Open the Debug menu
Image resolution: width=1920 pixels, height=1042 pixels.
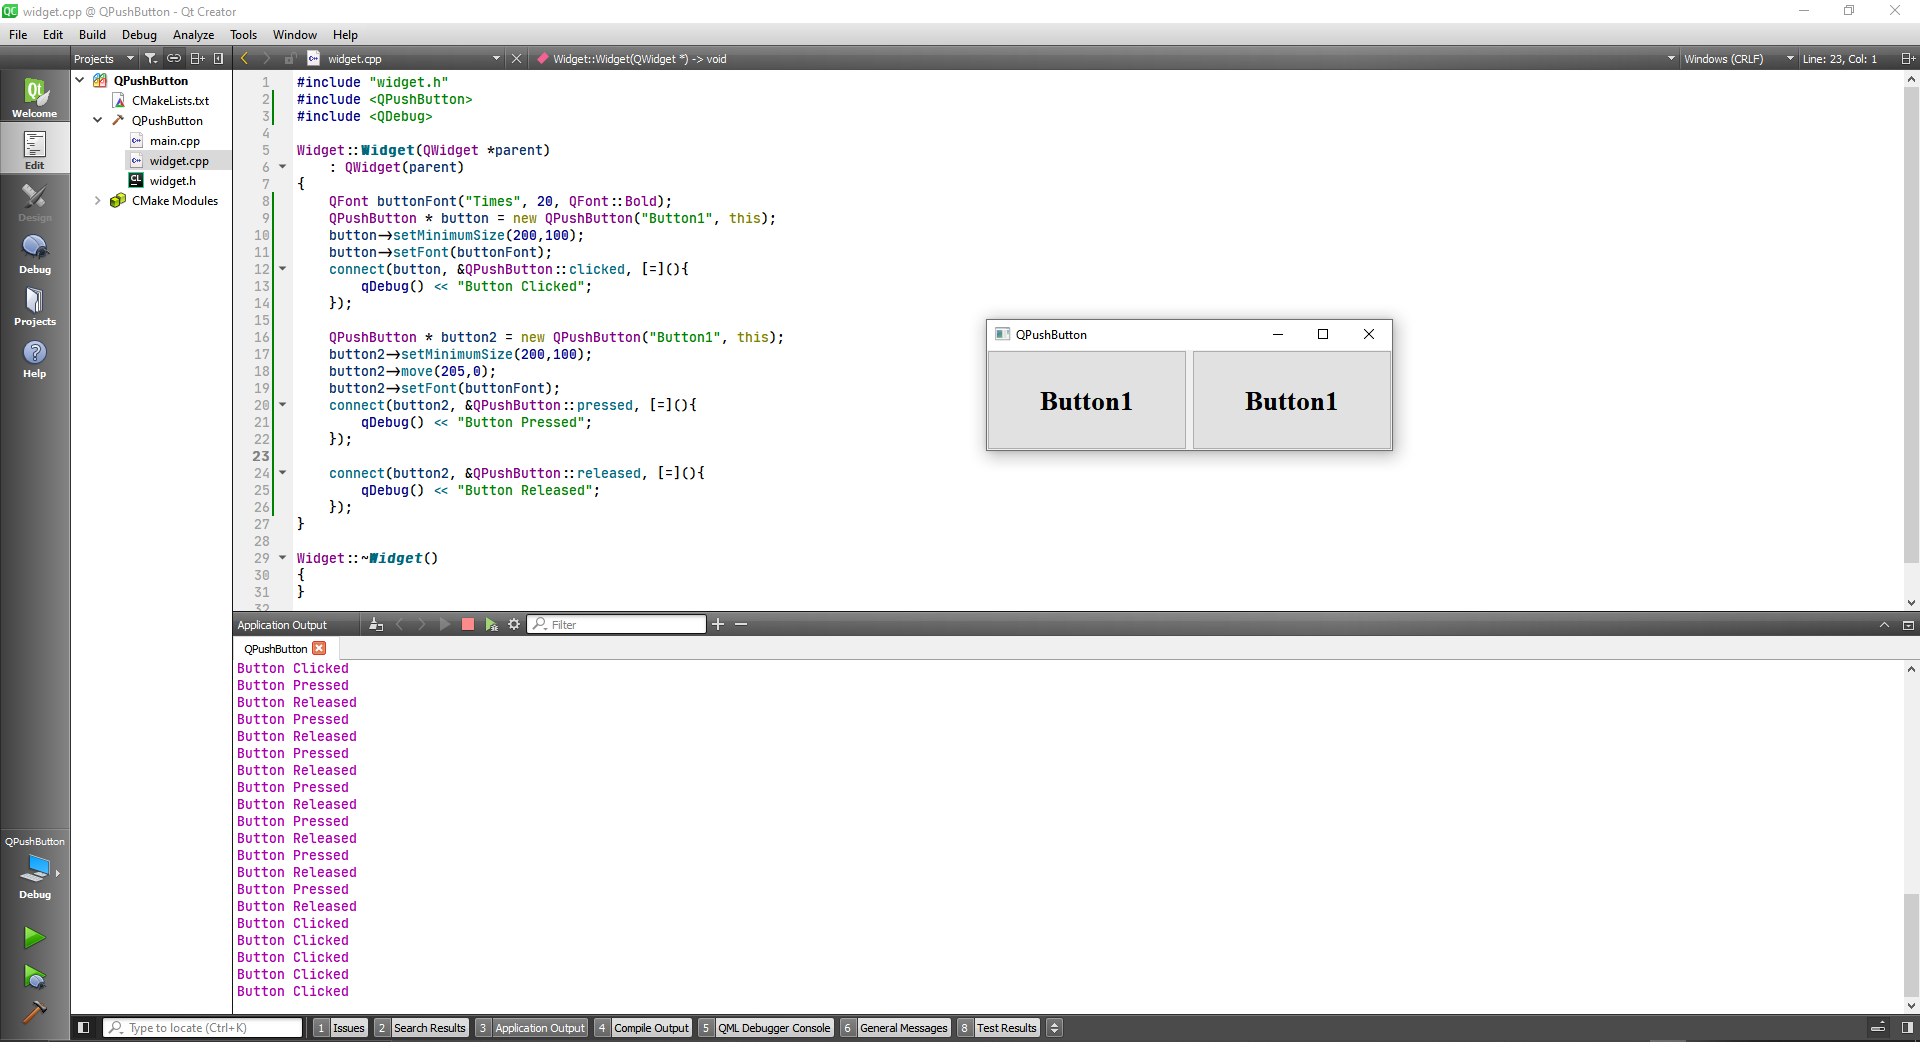click(x=139, y=34)
